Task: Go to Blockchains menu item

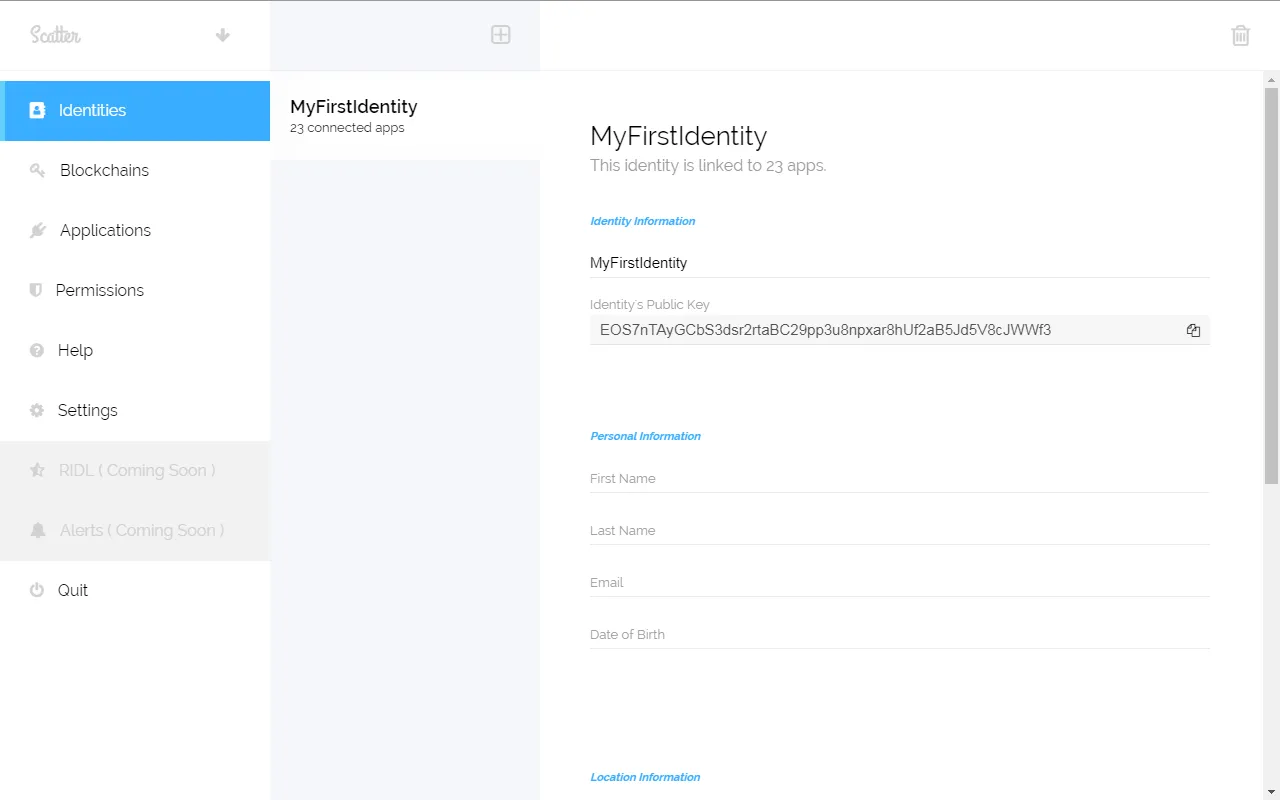Action: 135,171
